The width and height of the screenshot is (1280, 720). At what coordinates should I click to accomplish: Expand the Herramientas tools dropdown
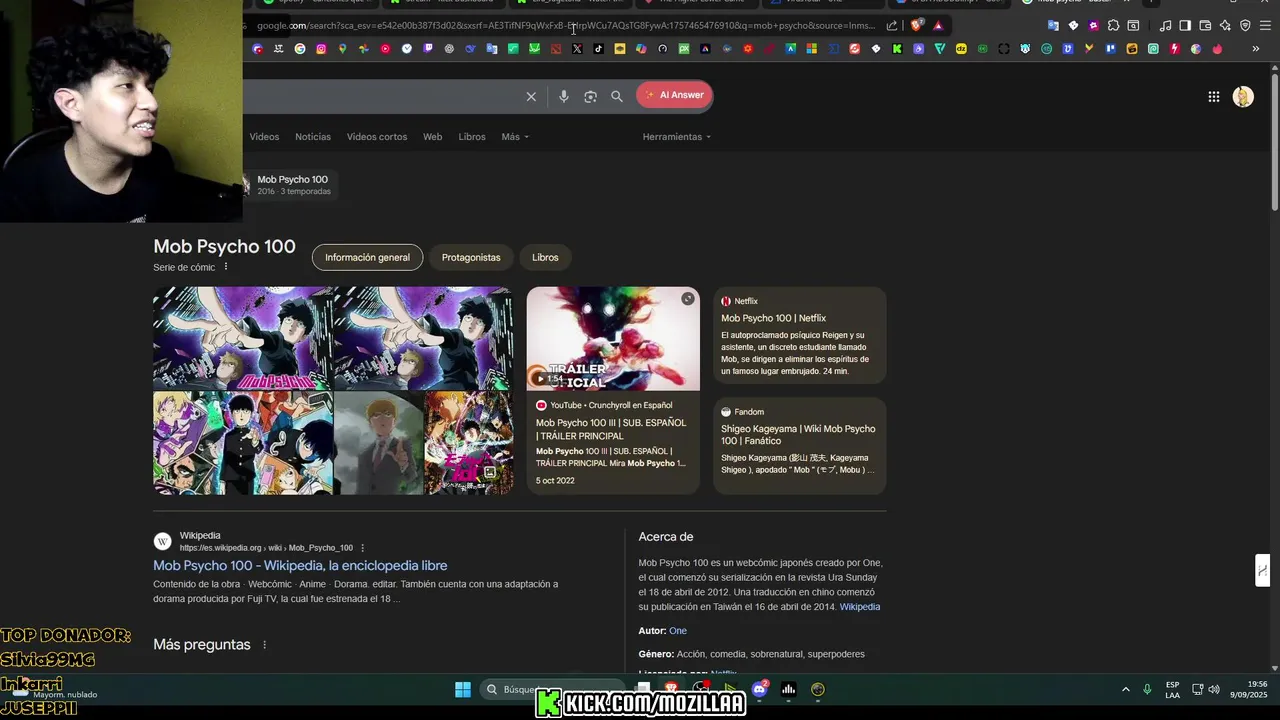[x=677, y=137]
